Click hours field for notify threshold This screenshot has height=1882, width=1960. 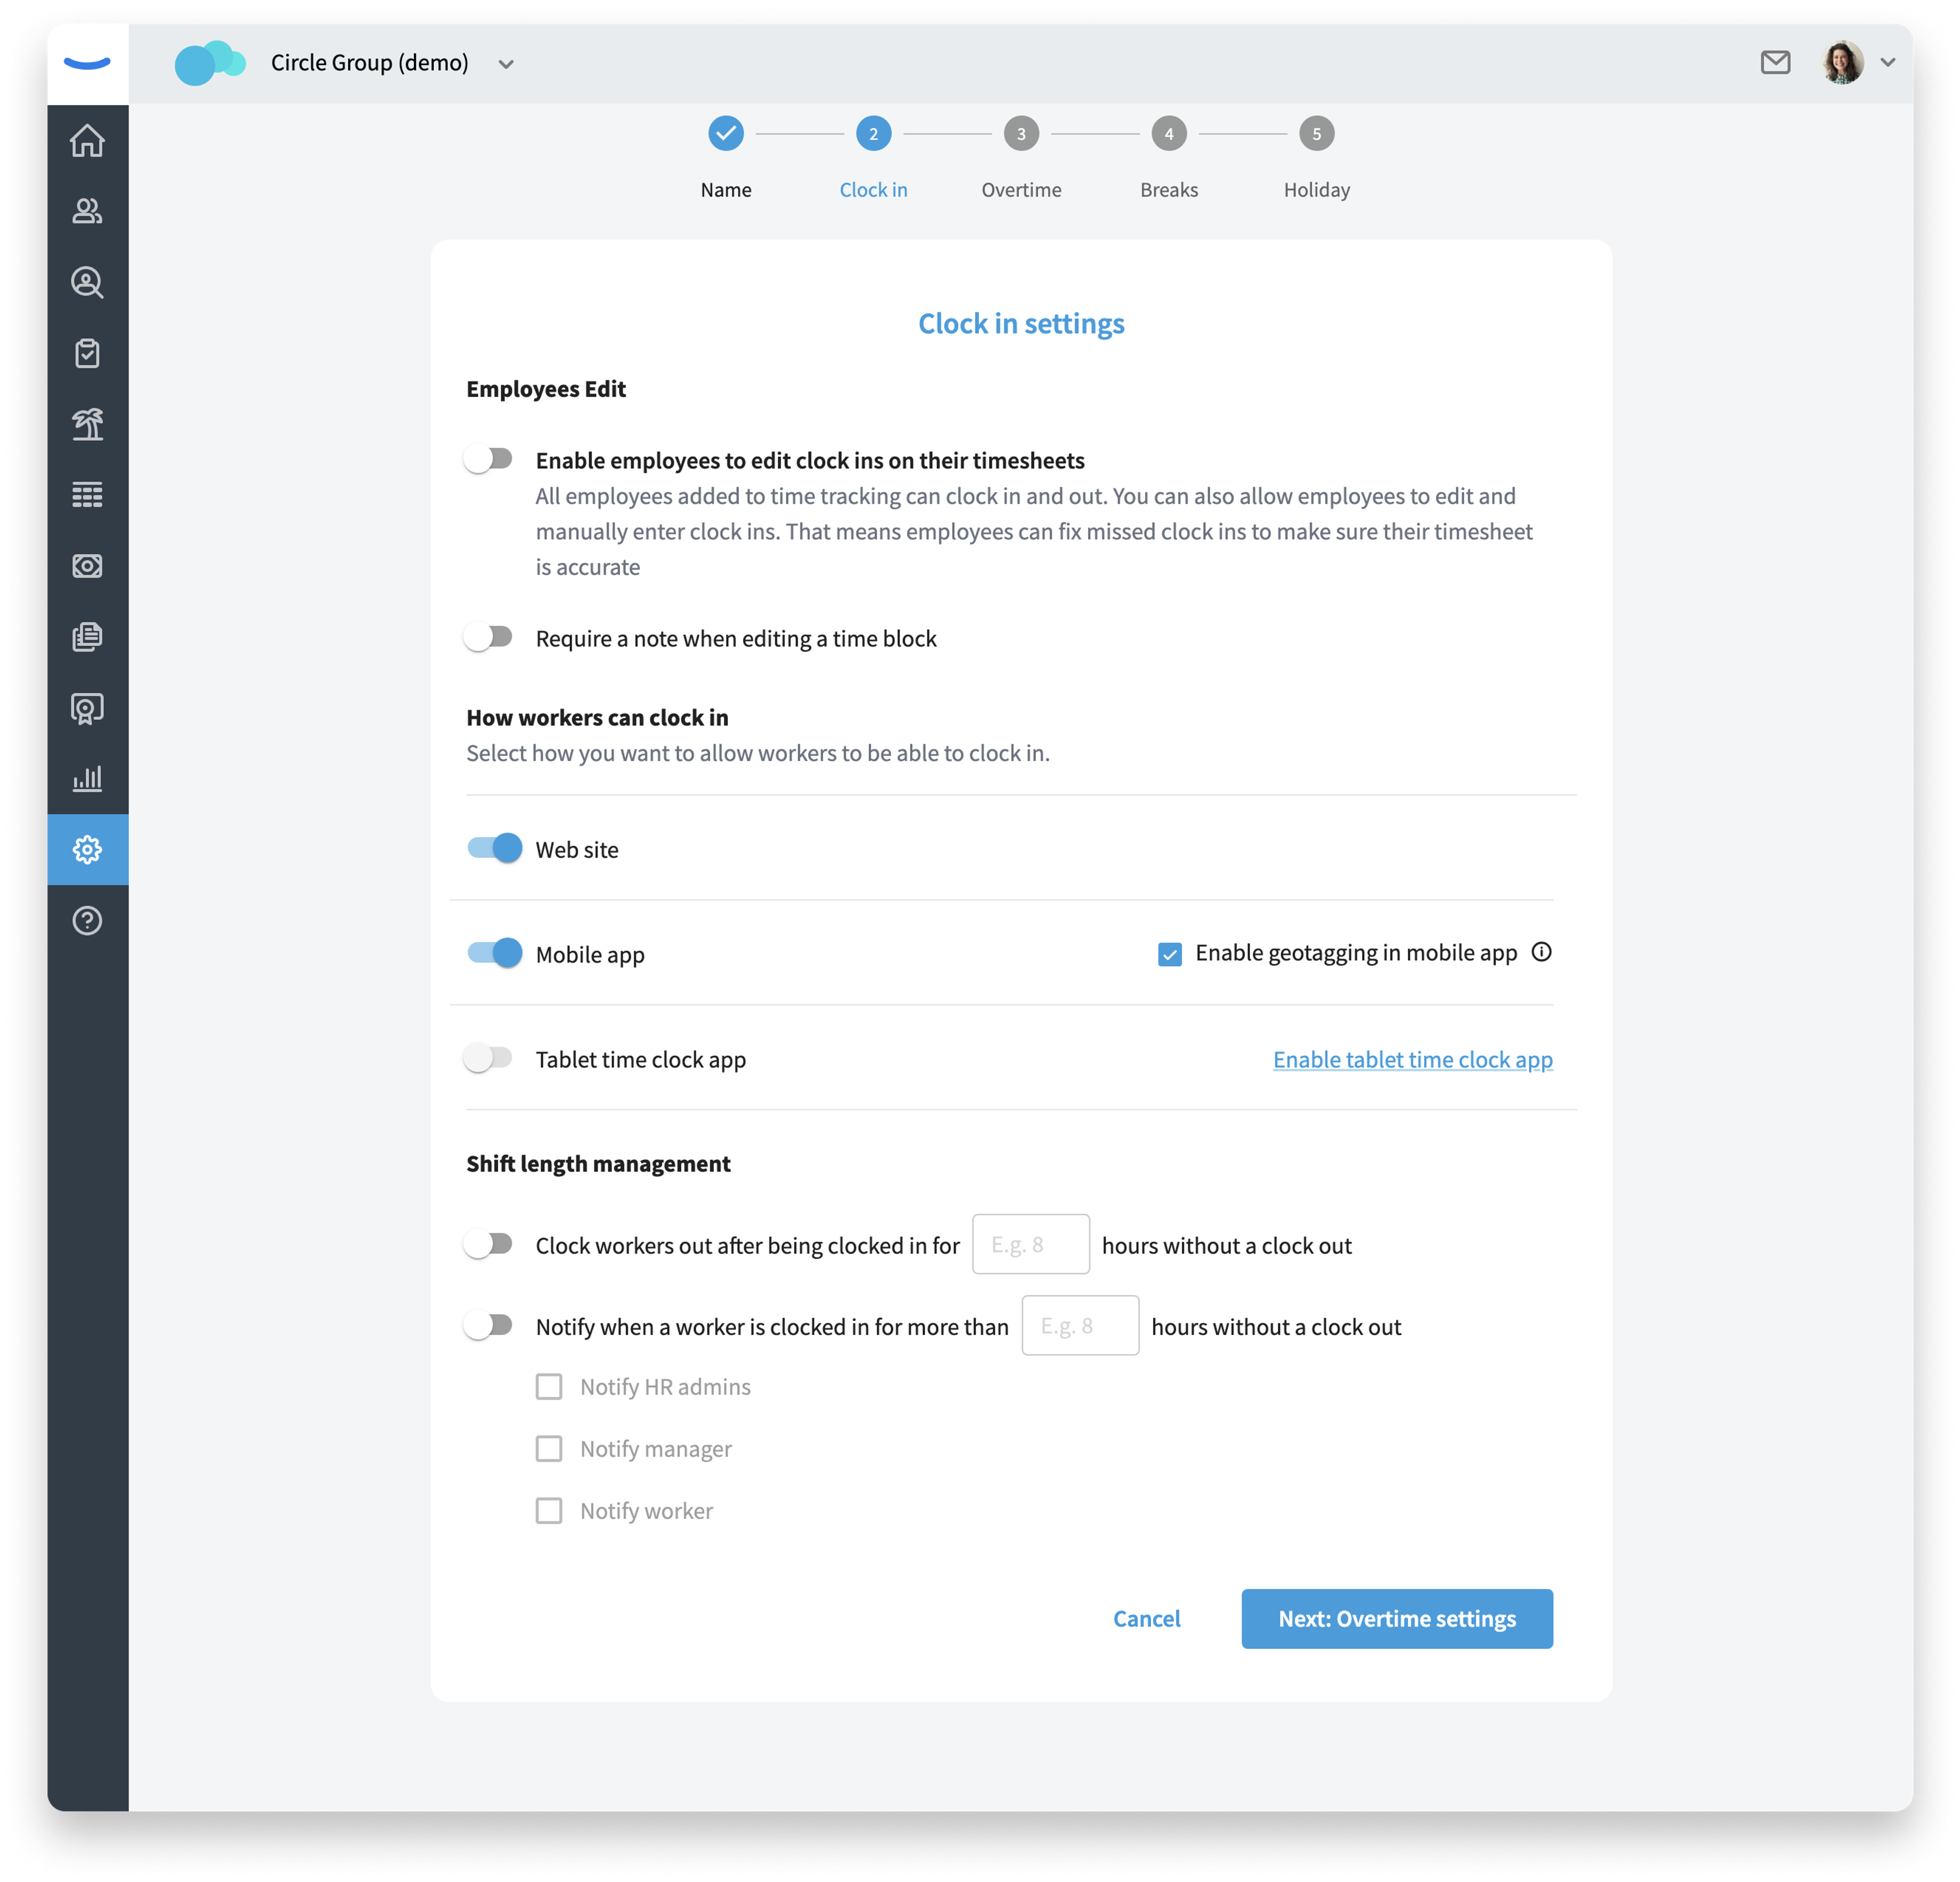pos(1080,1326)
